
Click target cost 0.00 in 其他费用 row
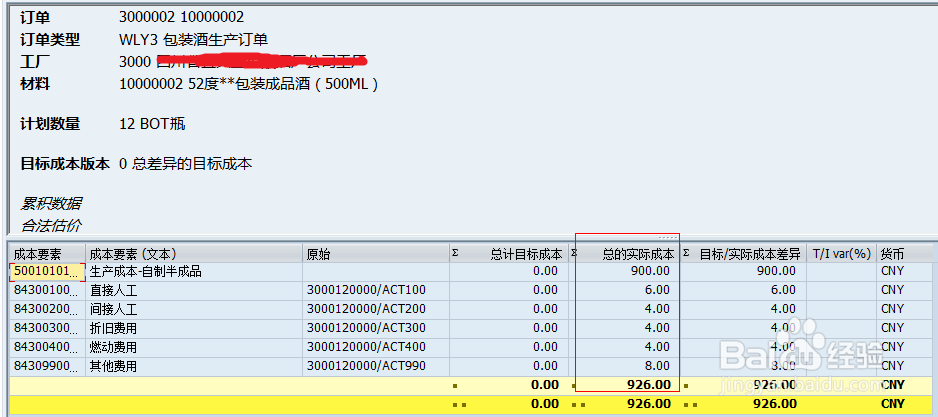(545, 366)
